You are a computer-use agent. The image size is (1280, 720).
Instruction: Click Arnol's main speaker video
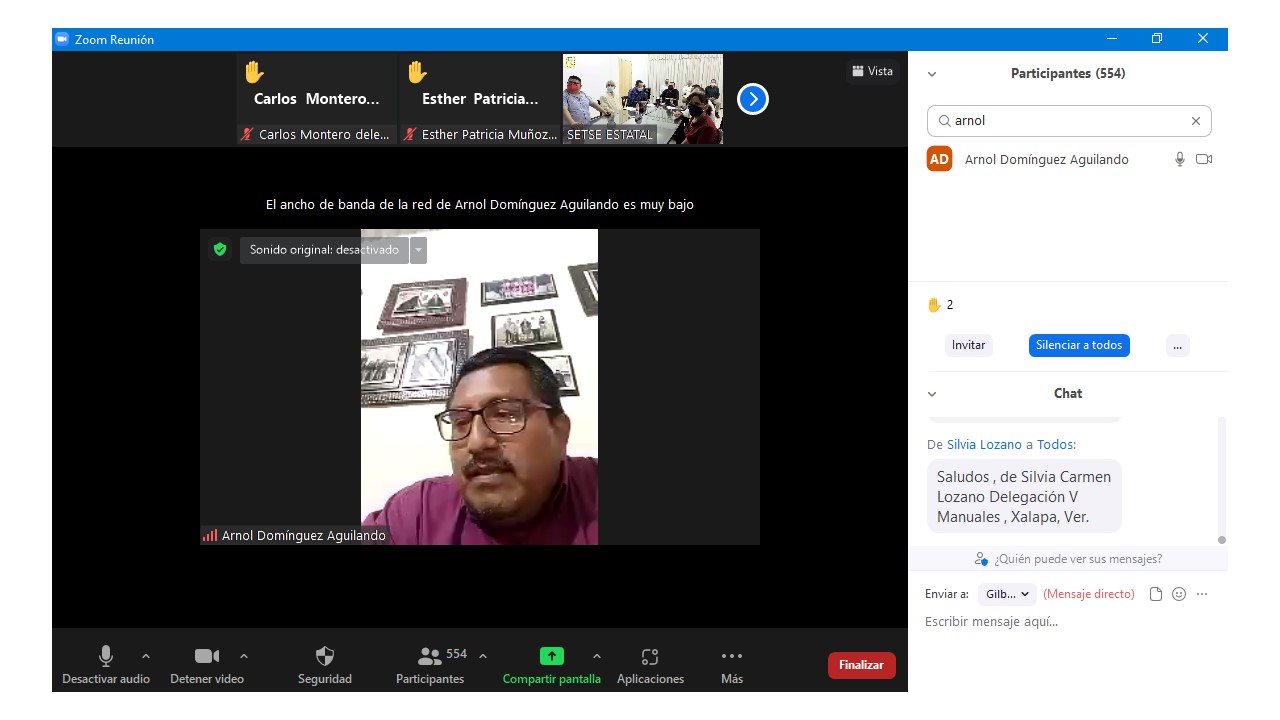tap(480, 387)
